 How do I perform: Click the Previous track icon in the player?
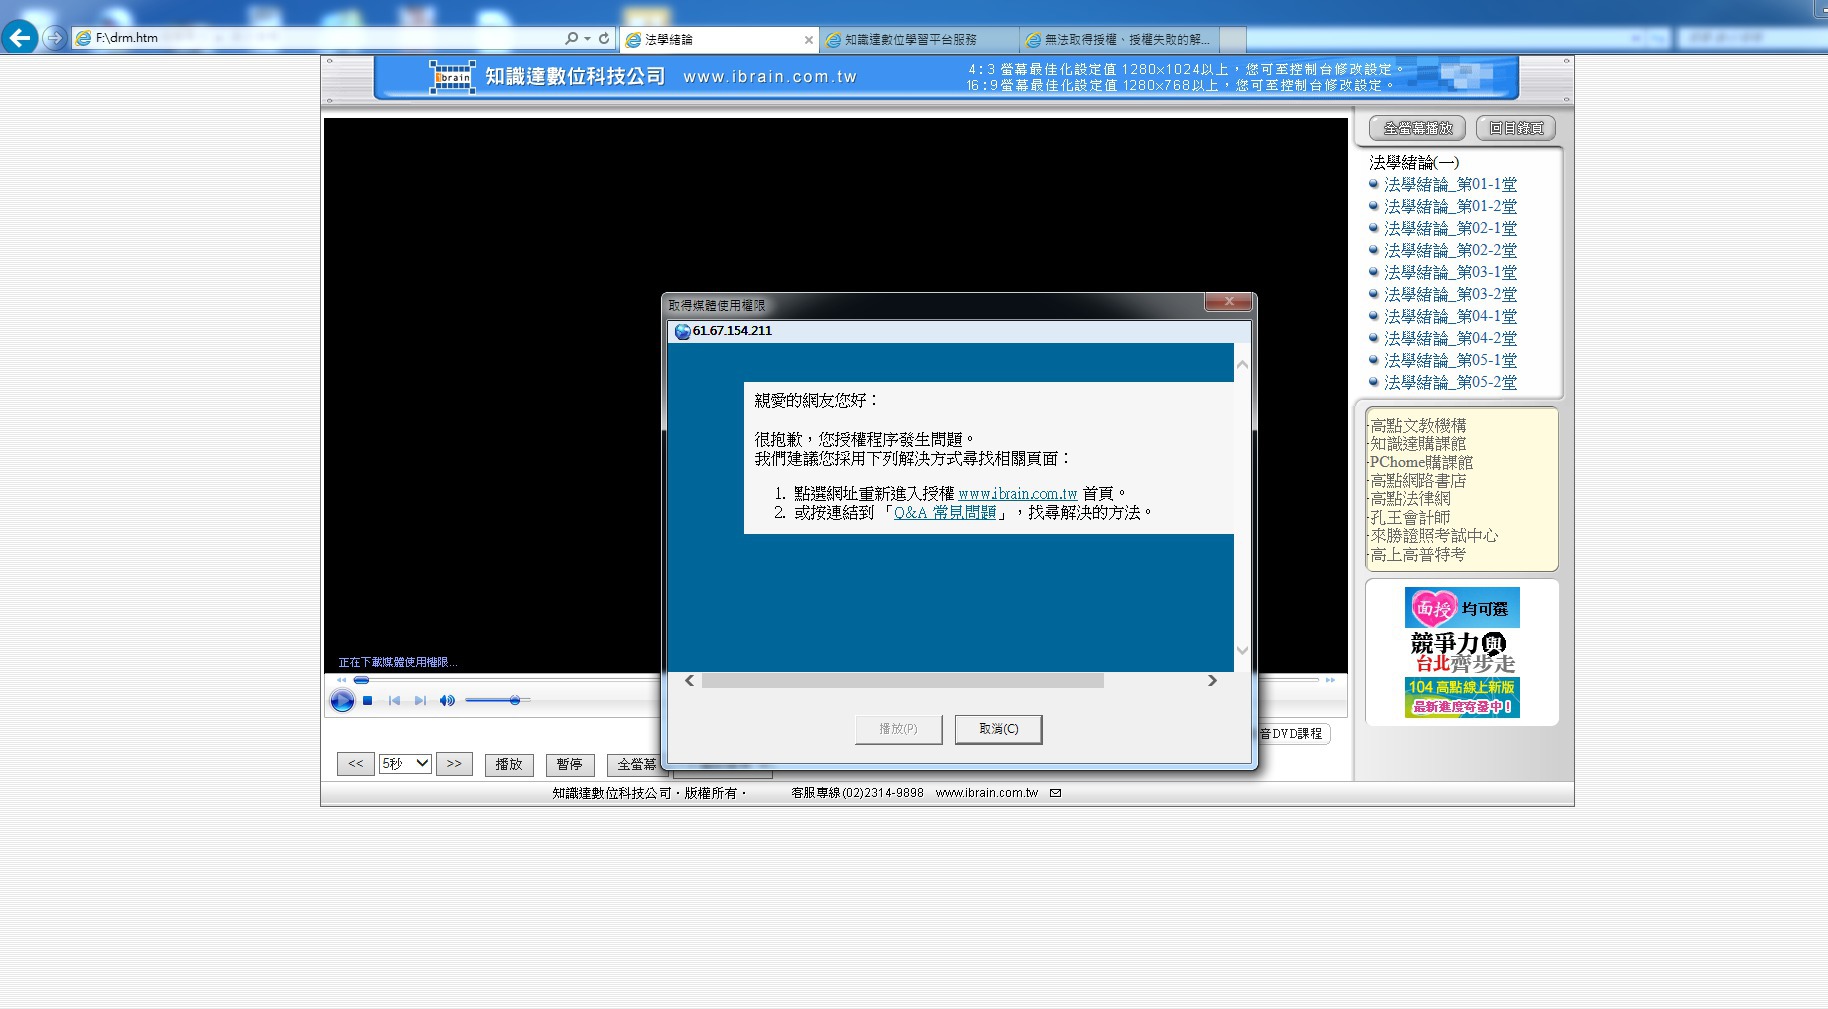point(394,701)
